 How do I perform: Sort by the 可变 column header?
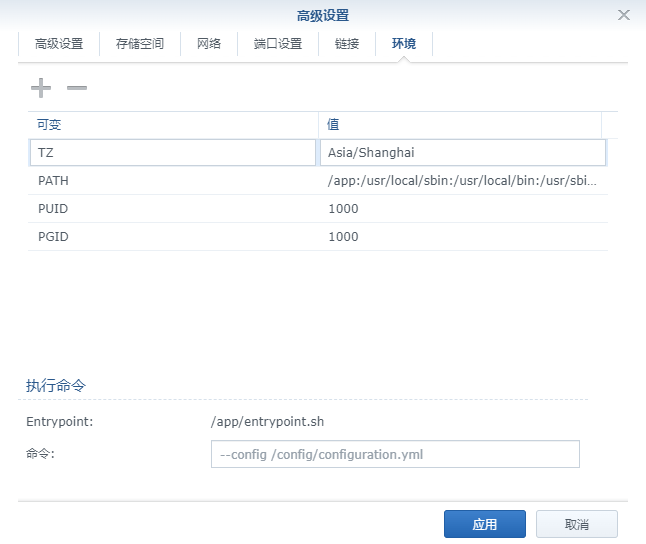173,124
